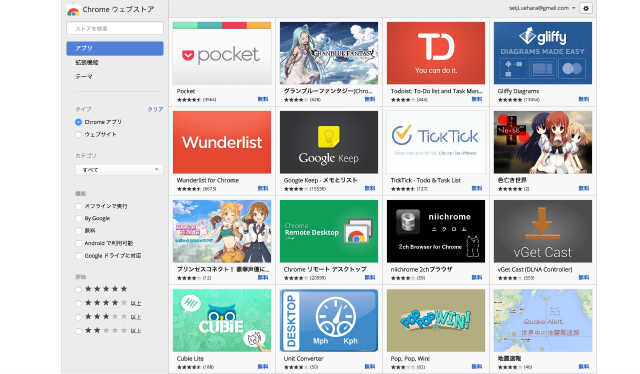Click the free button on Wunderlist
This screenshot has height=374, width=640.
(263, 188)
